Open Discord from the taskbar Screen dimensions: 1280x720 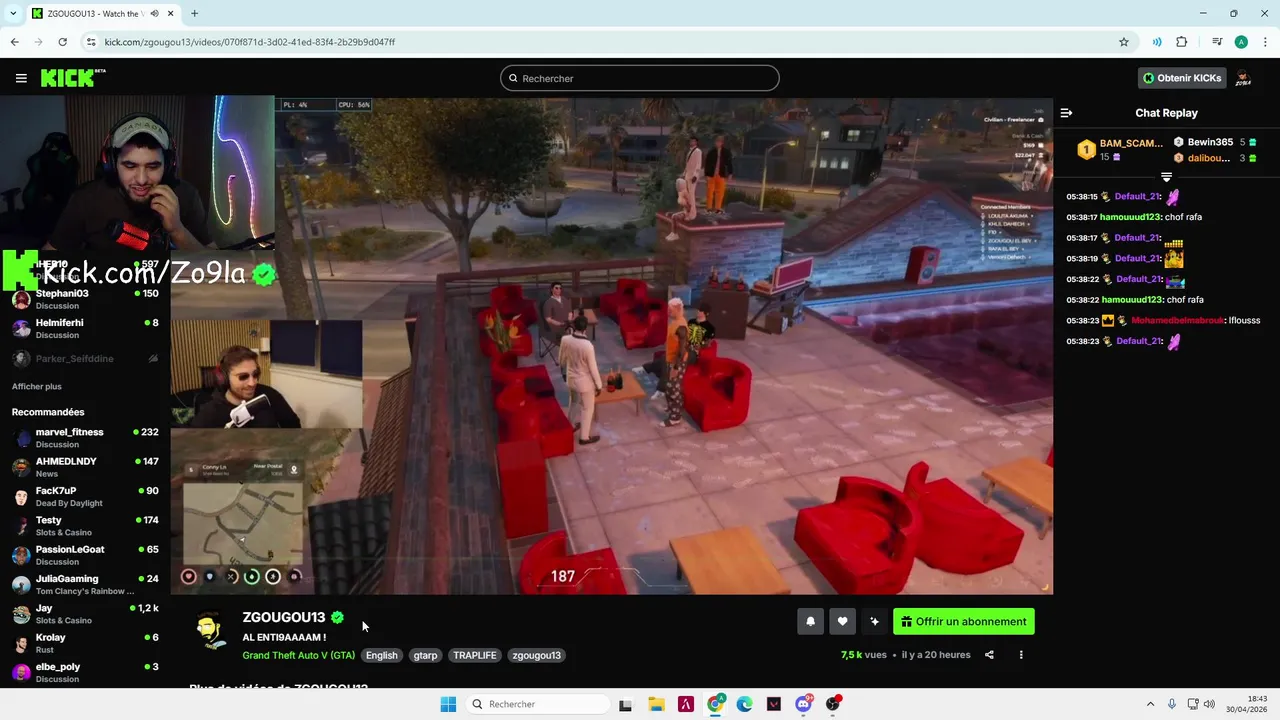click(803, 704)
